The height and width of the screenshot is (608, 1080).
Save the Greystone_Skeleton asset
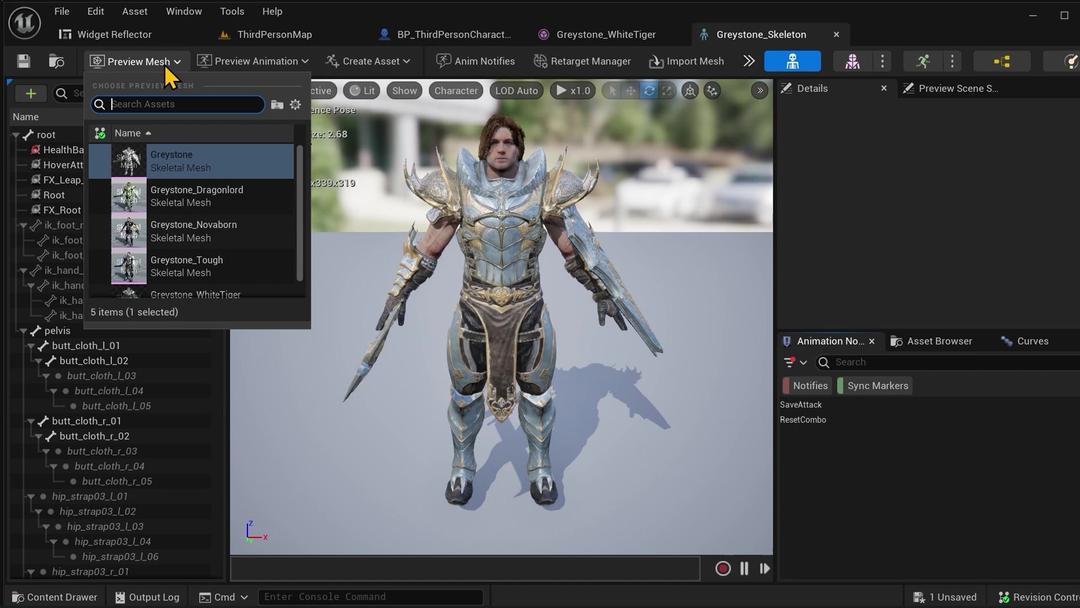coord(22,60)
